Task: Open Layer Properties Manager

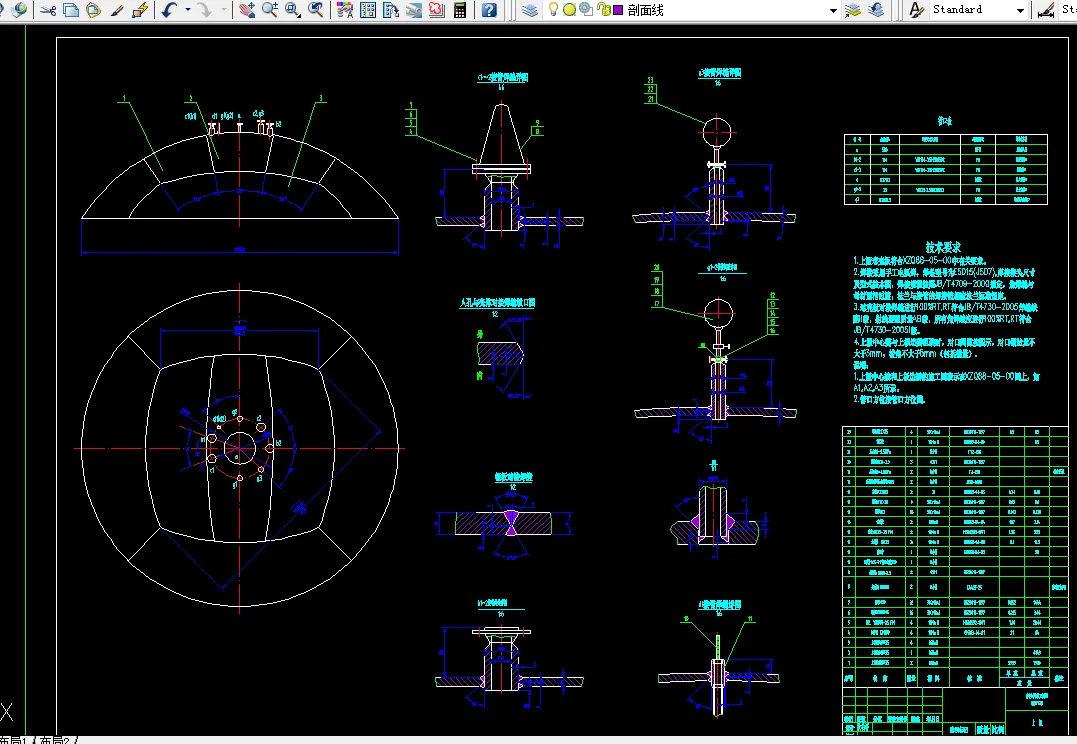Action: tap(530, 10)
